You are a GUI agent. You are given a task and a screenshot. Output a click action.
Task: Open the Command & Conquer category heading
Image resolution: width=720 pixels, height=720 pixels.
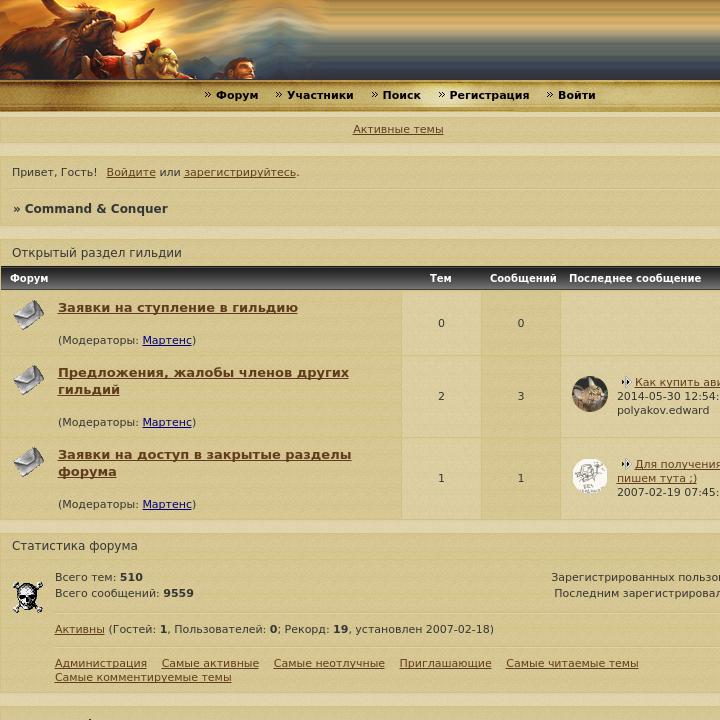point(96,208)
